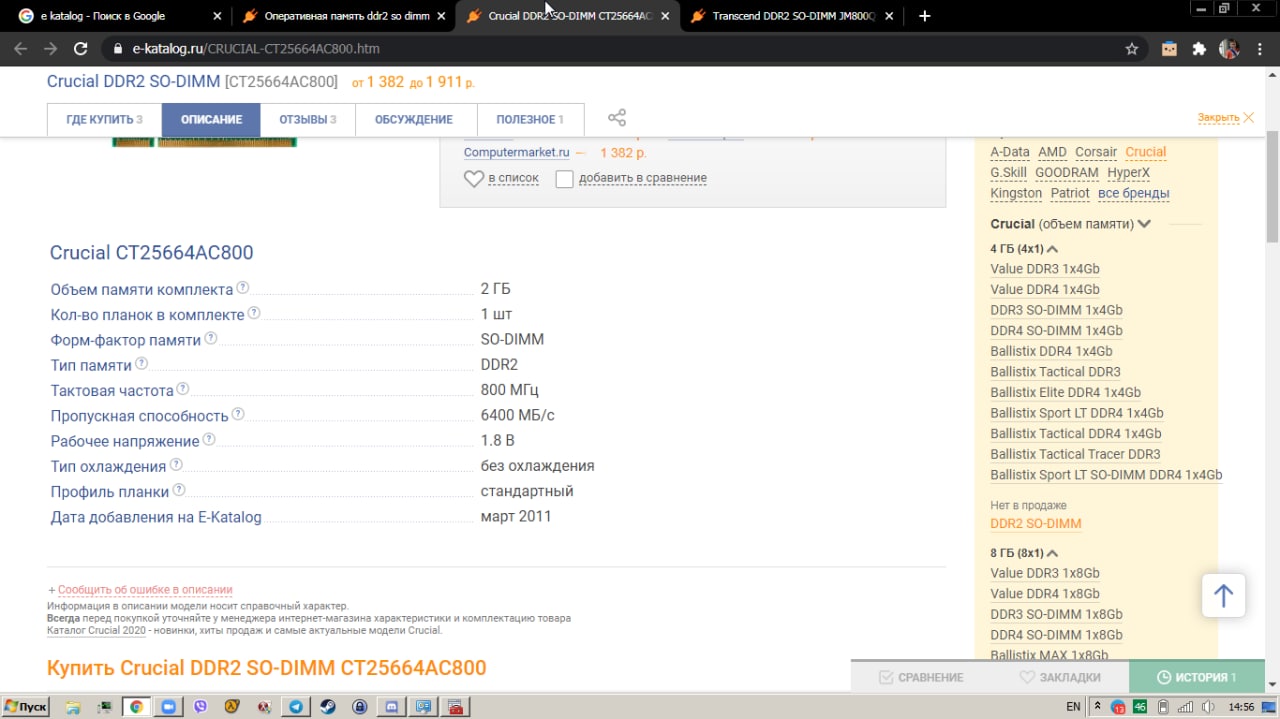This screenshot has height=719, width=1280.
Task: Open Discord from the taskbar
Action: (391, 707)
